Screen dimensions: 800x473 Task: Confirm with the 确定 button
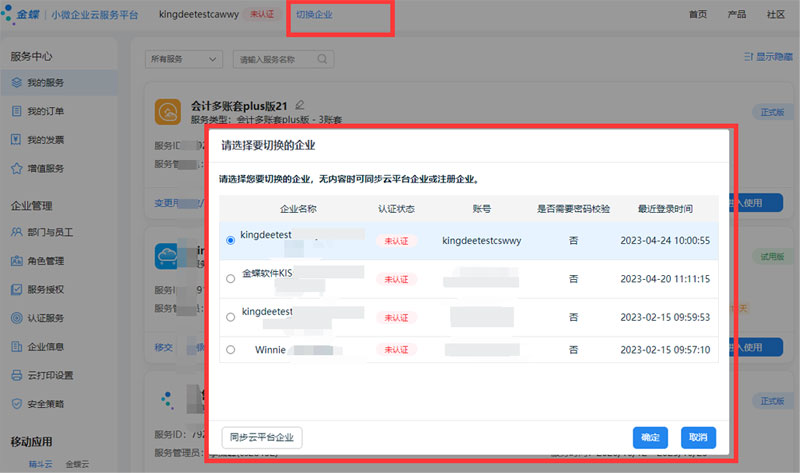[x=650, y=437]
